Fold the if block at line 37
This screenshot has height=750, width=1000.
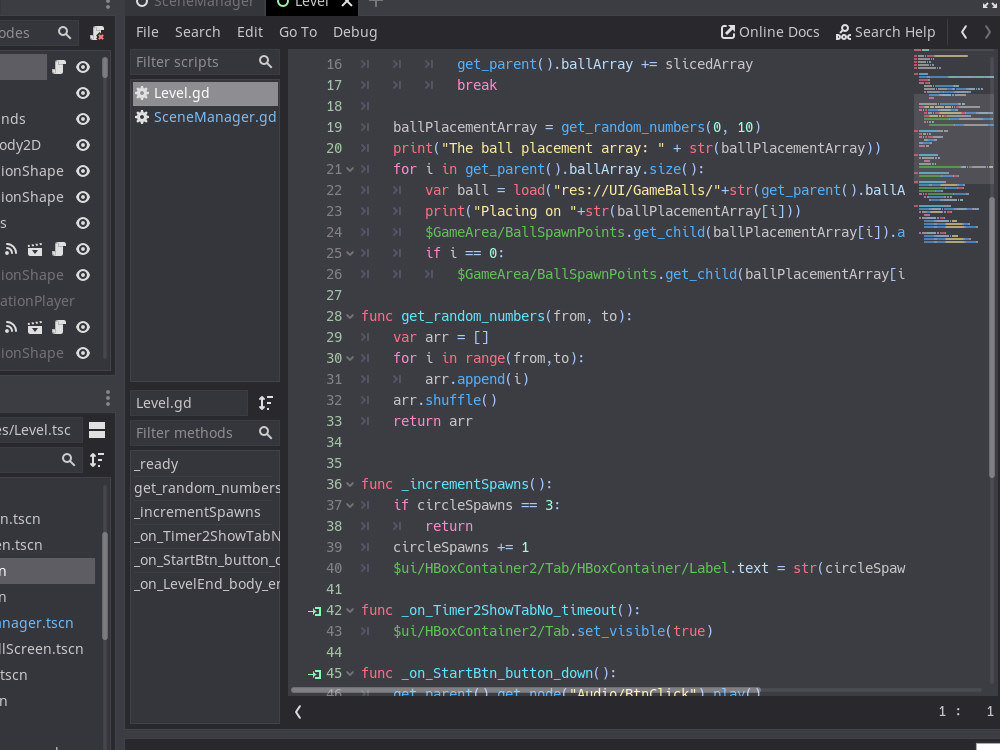click(x=350, y=506)
